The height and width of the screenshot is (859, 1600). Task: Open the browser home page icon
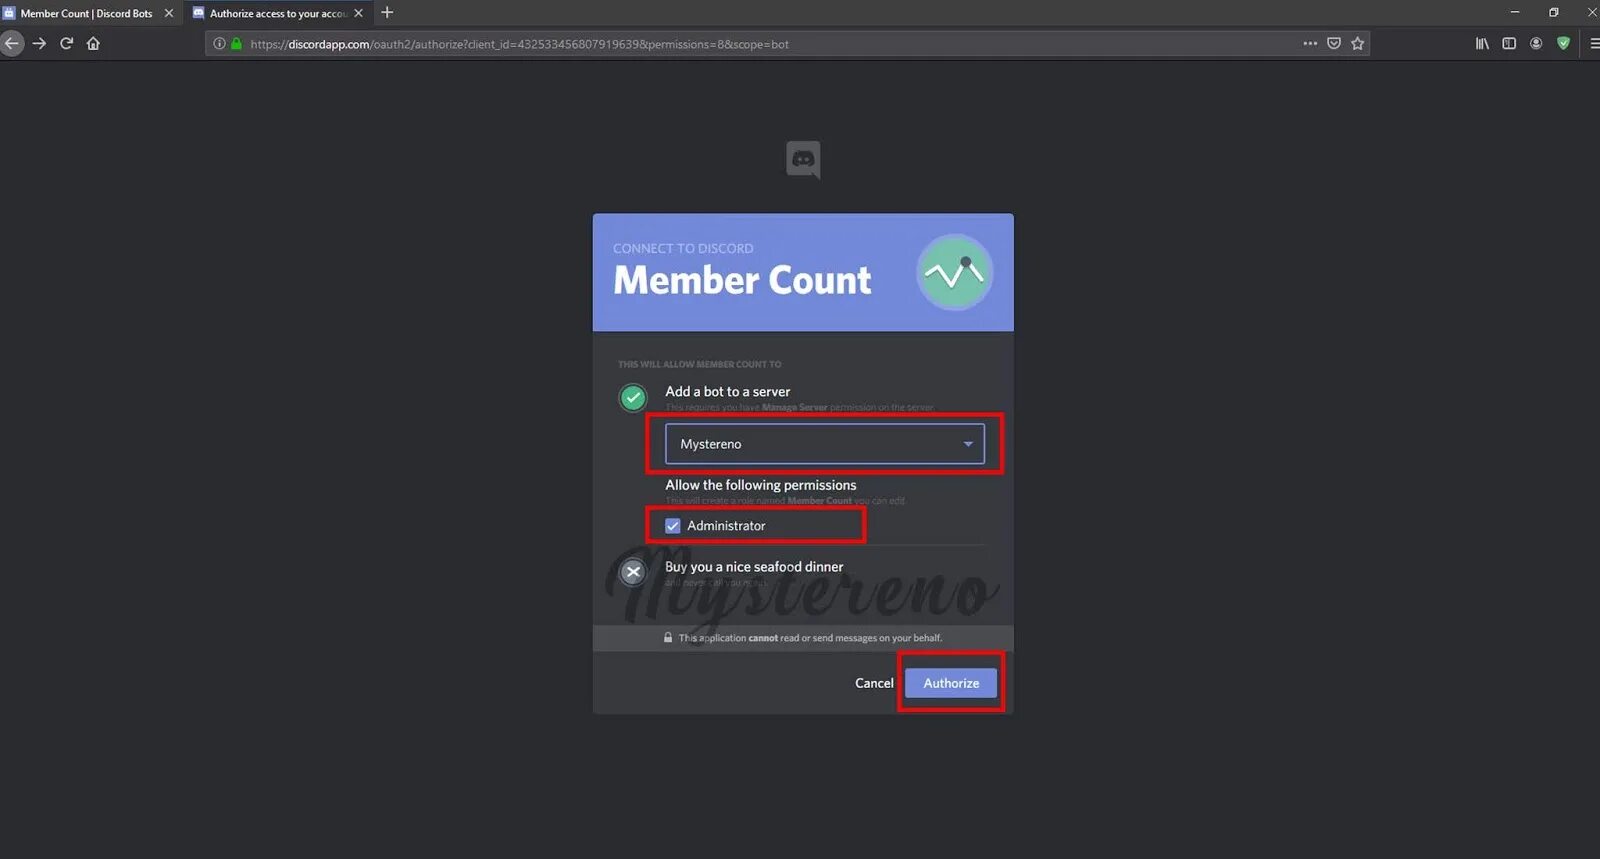93,43
